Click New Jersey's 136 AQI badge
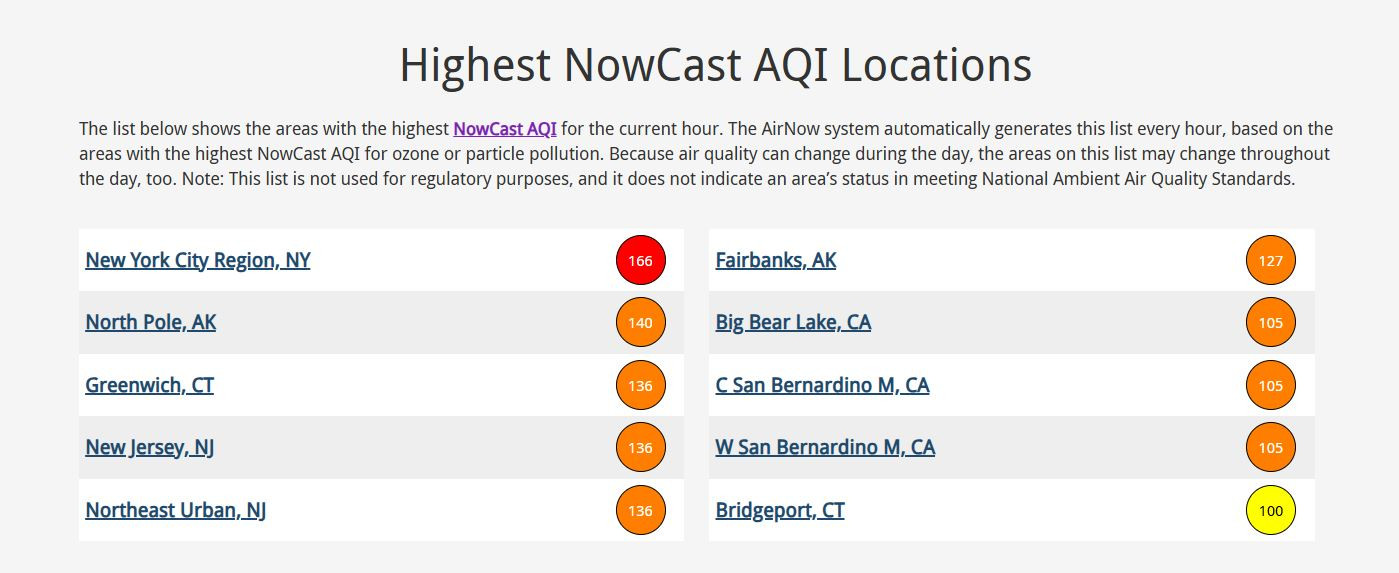Screen dimensions: 1399x573 pyautogui.click(x=640, y=448)
